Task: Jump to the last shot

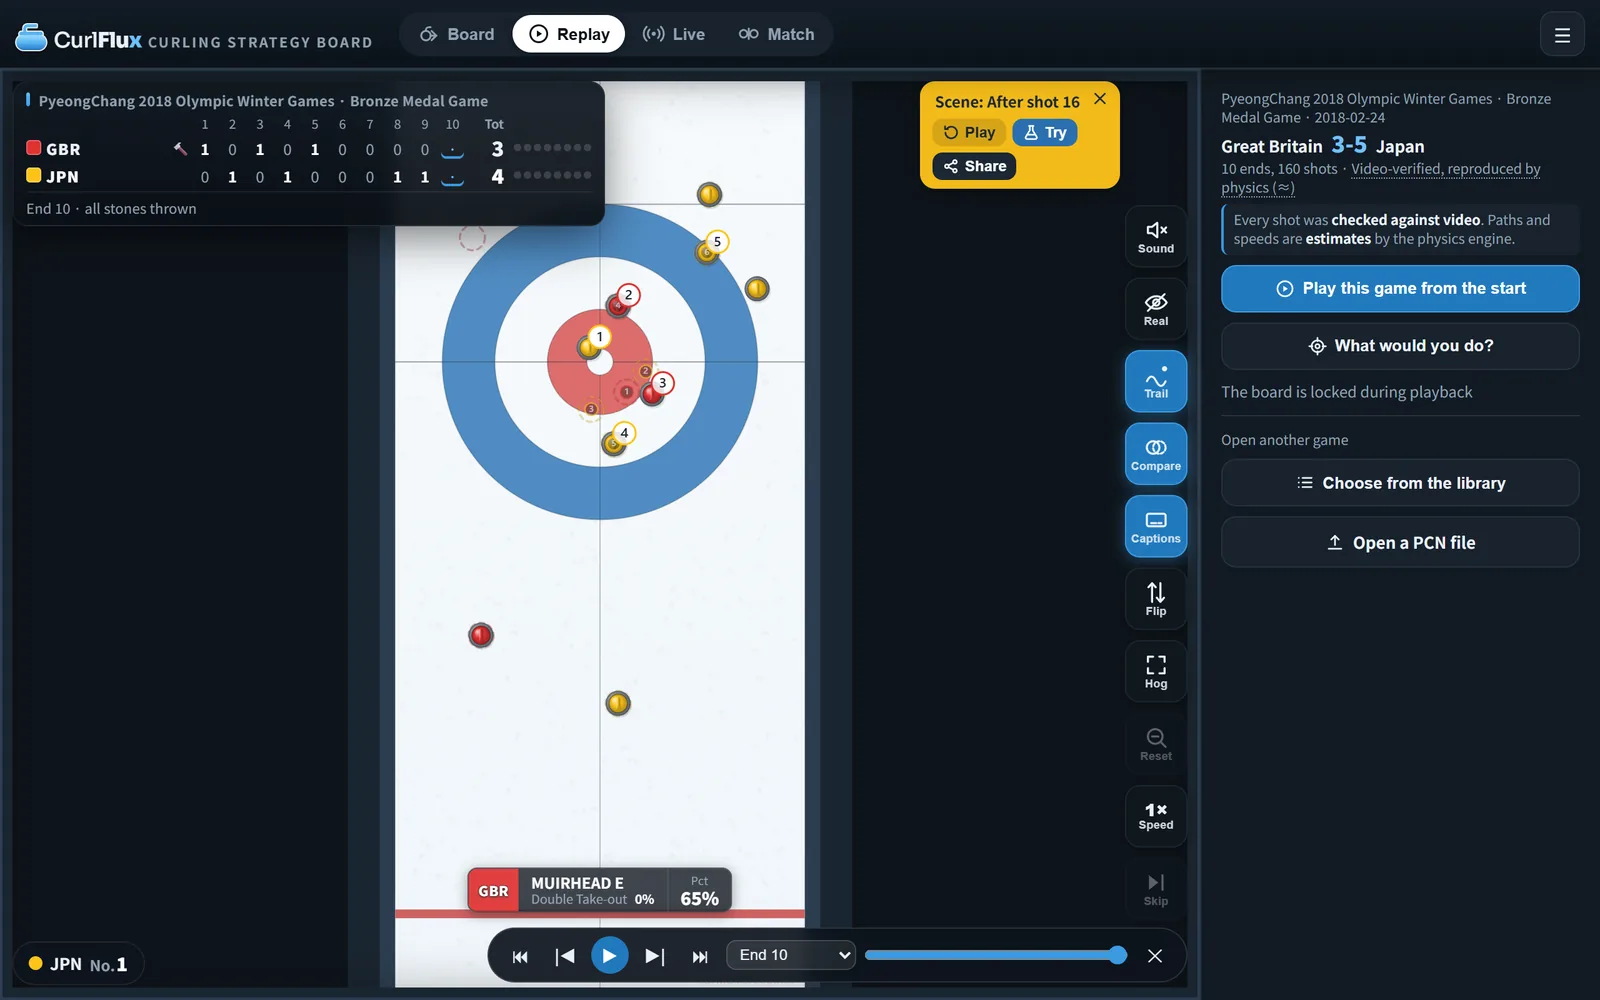Action: tap(700, 956)
